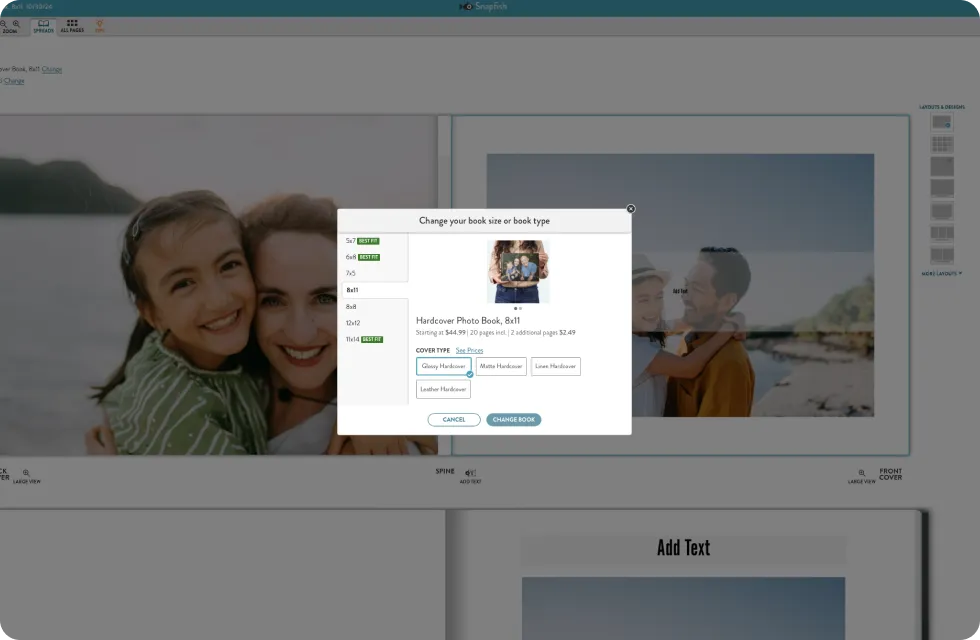Click the zoom in magnifier icon
The image size is (980, 640).
16,23
